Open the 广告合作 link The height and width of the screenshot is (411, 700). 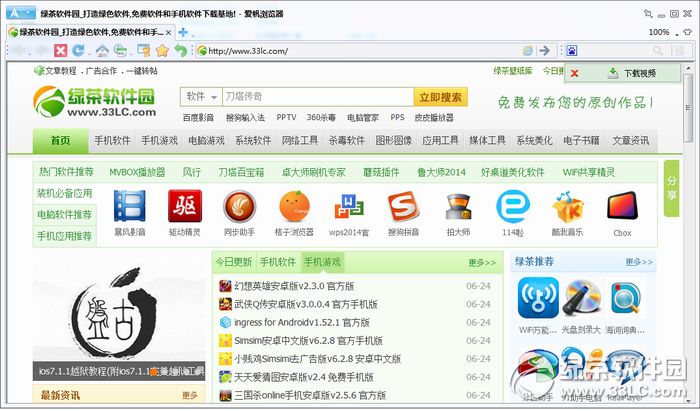tap(101, 71)
